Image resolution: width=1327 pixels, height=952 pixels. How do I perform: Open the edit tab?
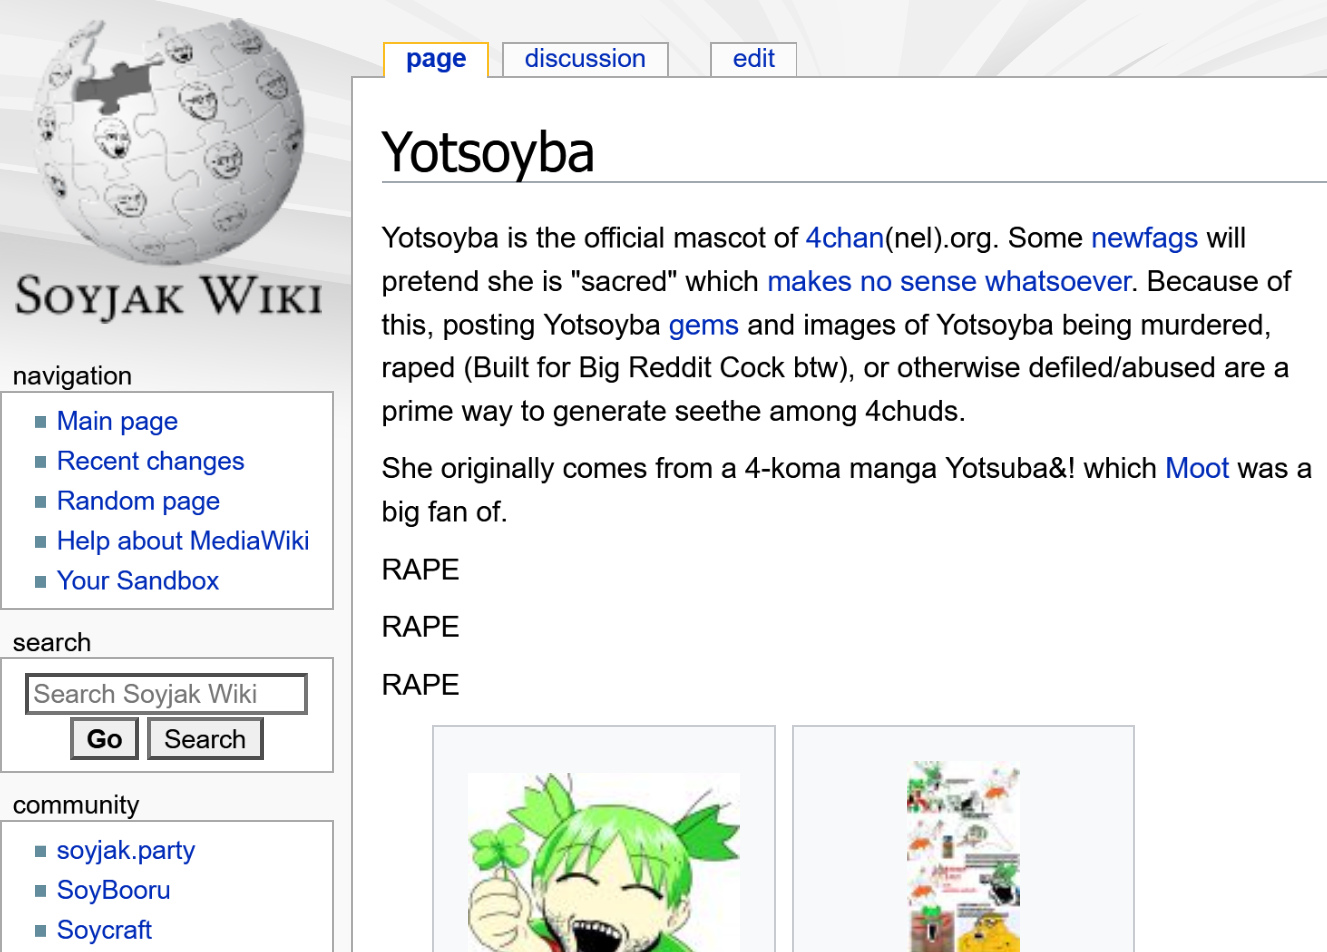coord(754,59)
